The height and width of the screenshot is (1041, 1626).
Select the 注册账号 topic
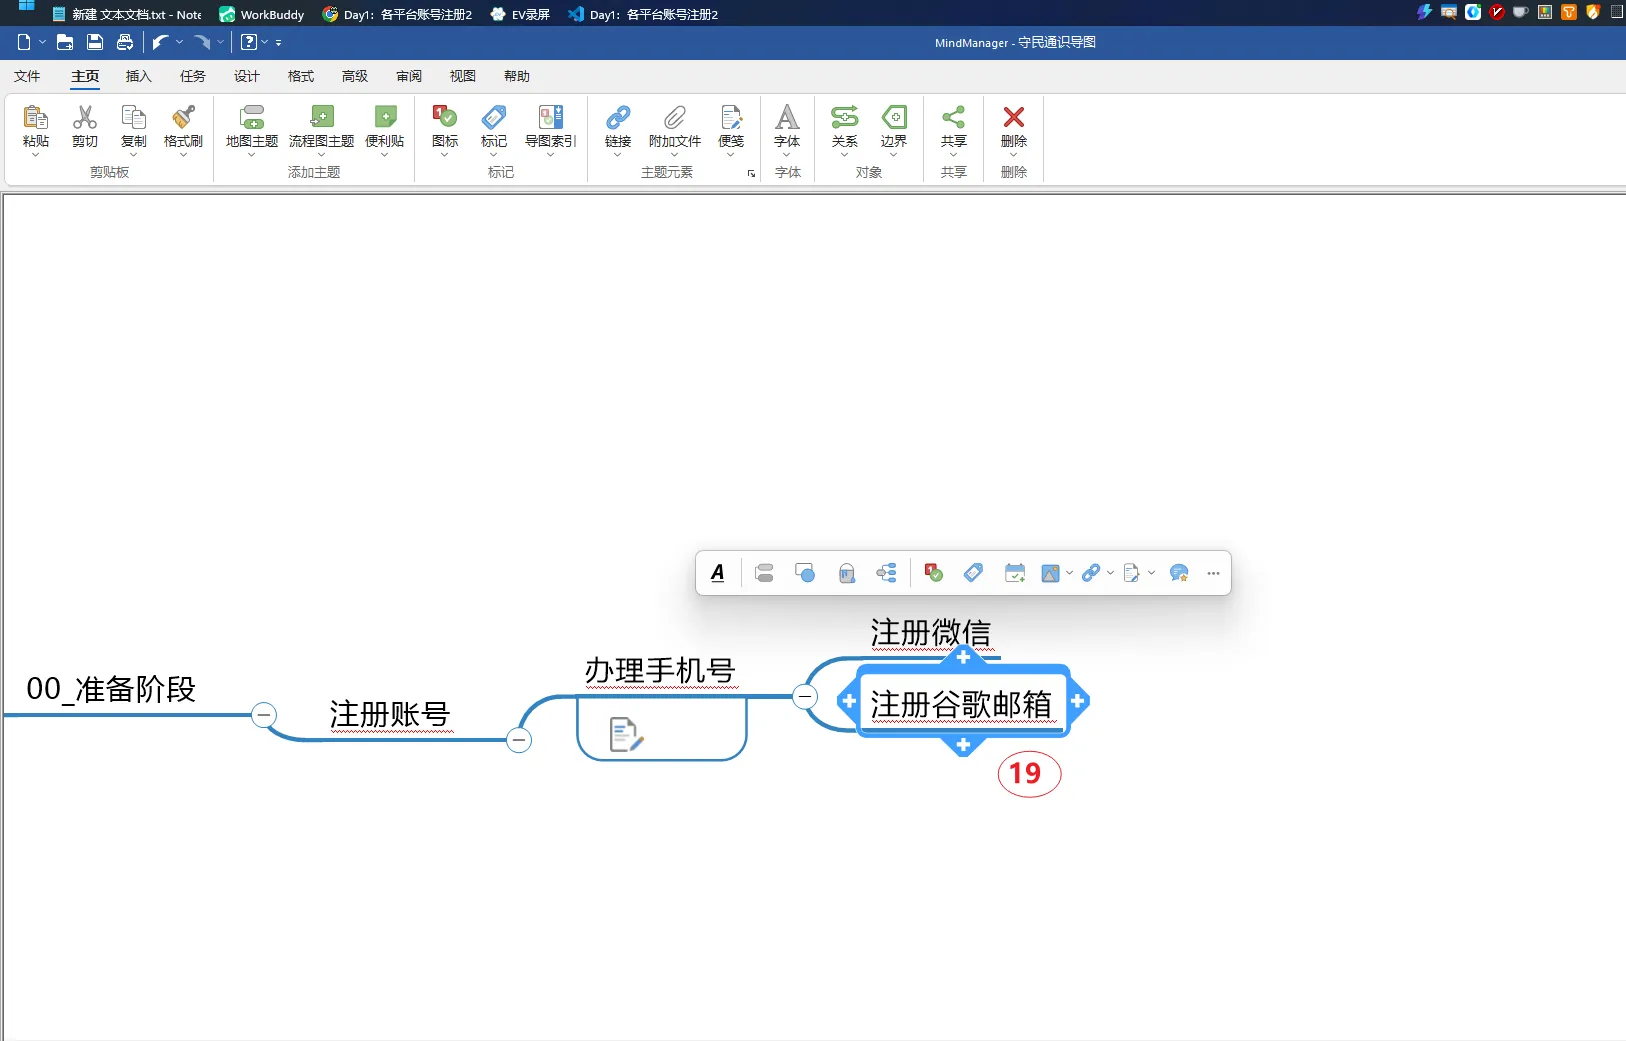[390, 714]
